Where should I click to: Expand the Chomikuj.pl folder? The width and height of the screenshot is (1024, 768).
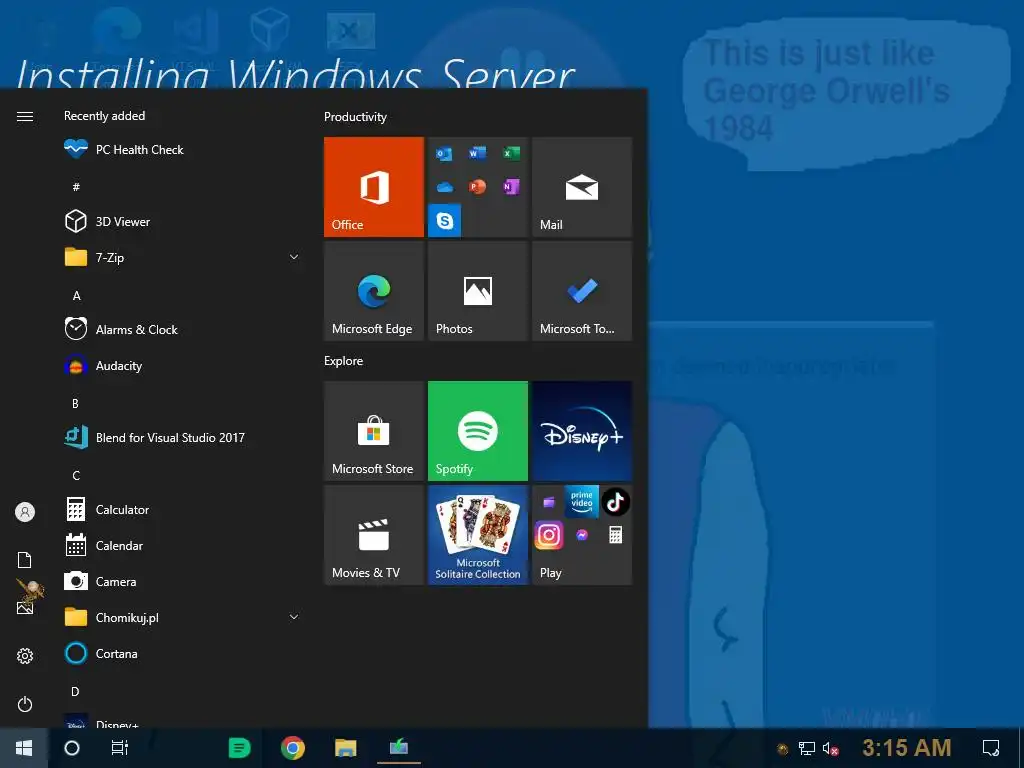click(x=184, y=617)
